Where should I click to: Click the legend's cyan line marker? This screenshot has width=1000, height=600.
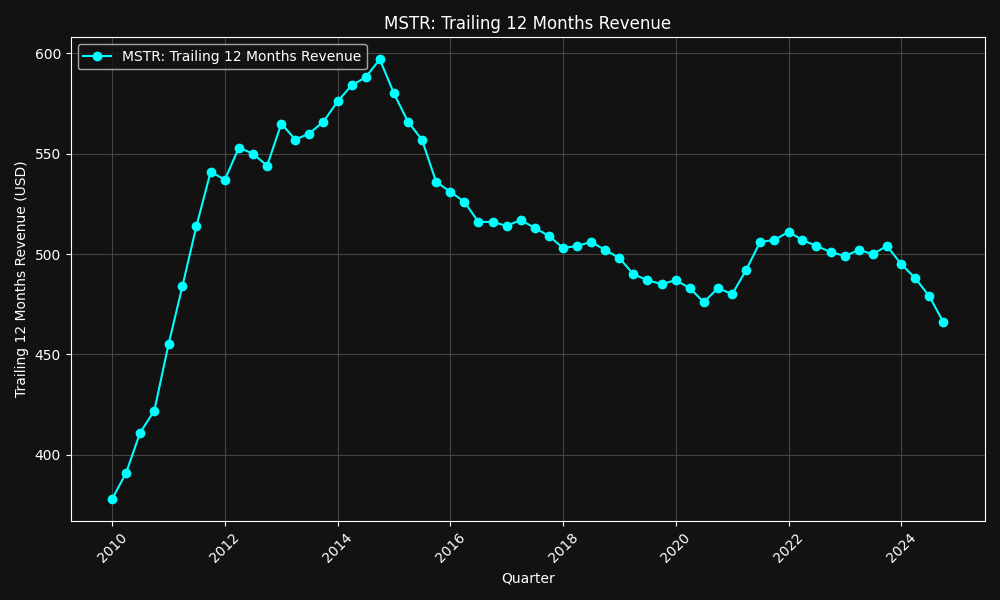pos(97,57)
